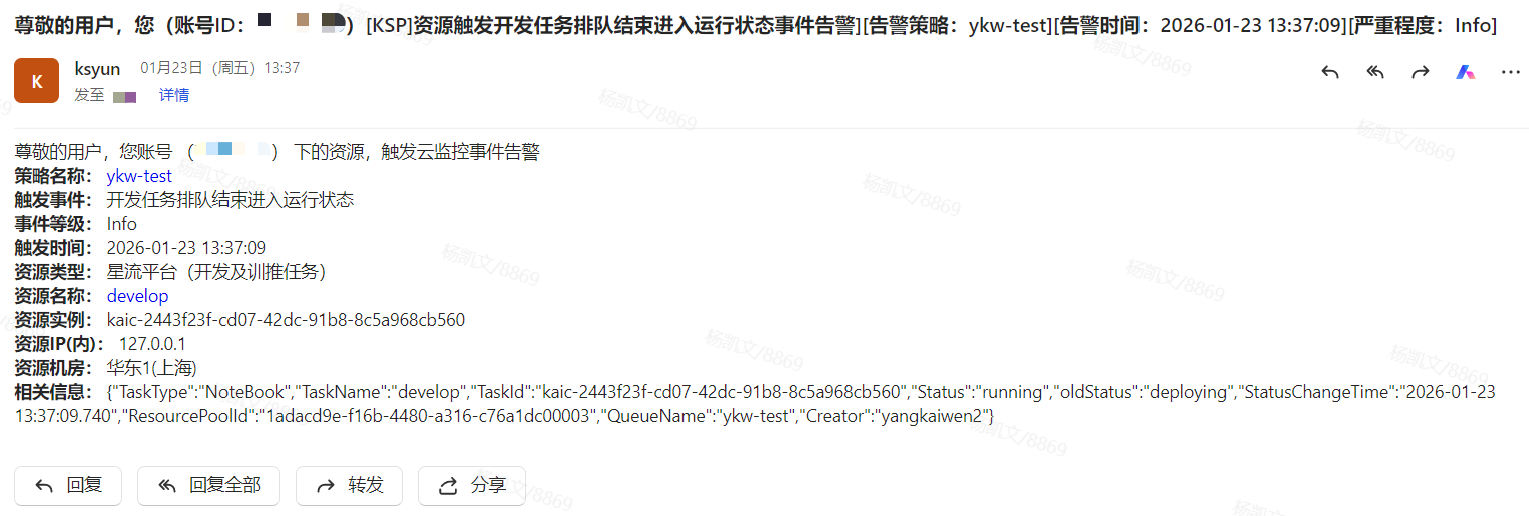Click the 回复全部 button at bottom
1529x516 pixels.
209,486
